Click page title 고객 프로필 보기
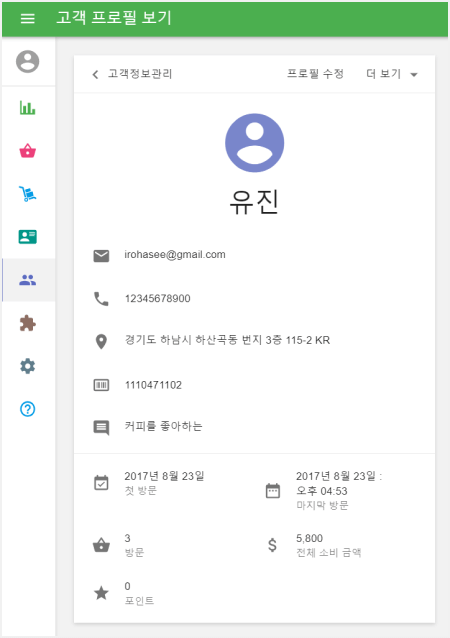Image resolution: width=450 pixels, height=638 pixels. point(114,18)
